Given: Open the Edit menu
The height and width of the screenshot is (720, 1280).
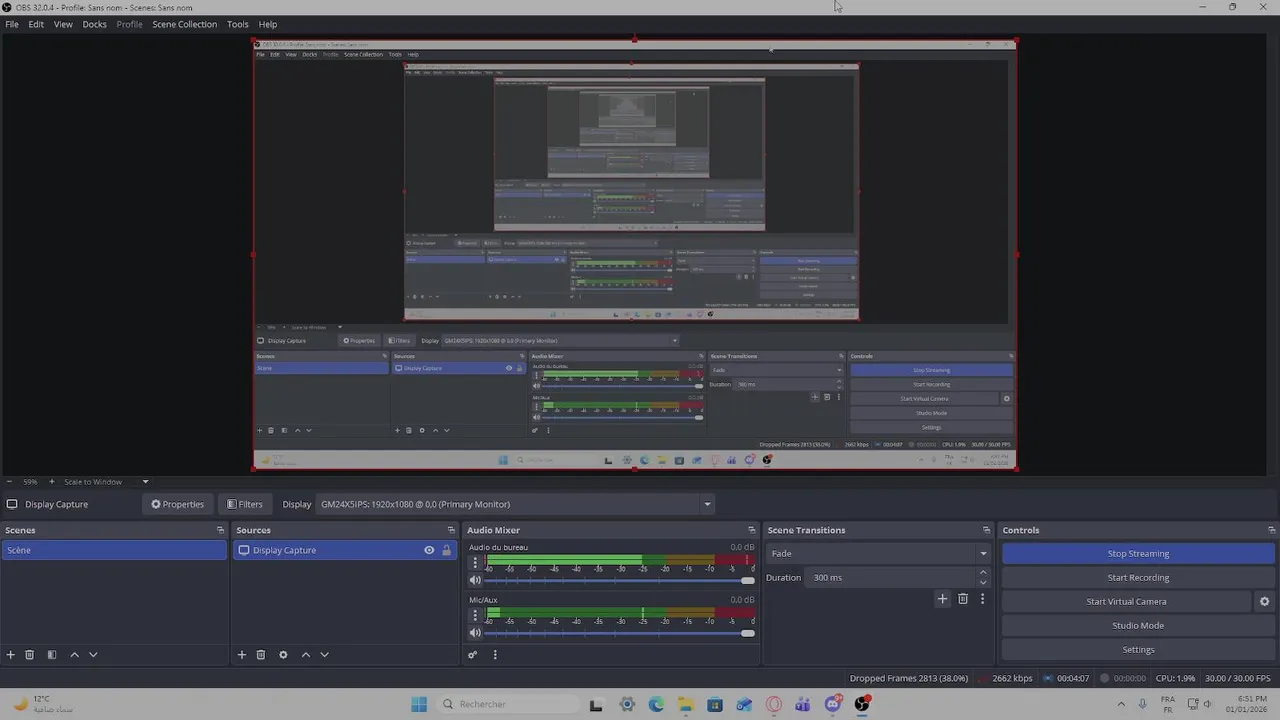Looking at the screenshot, I should 36,24.
